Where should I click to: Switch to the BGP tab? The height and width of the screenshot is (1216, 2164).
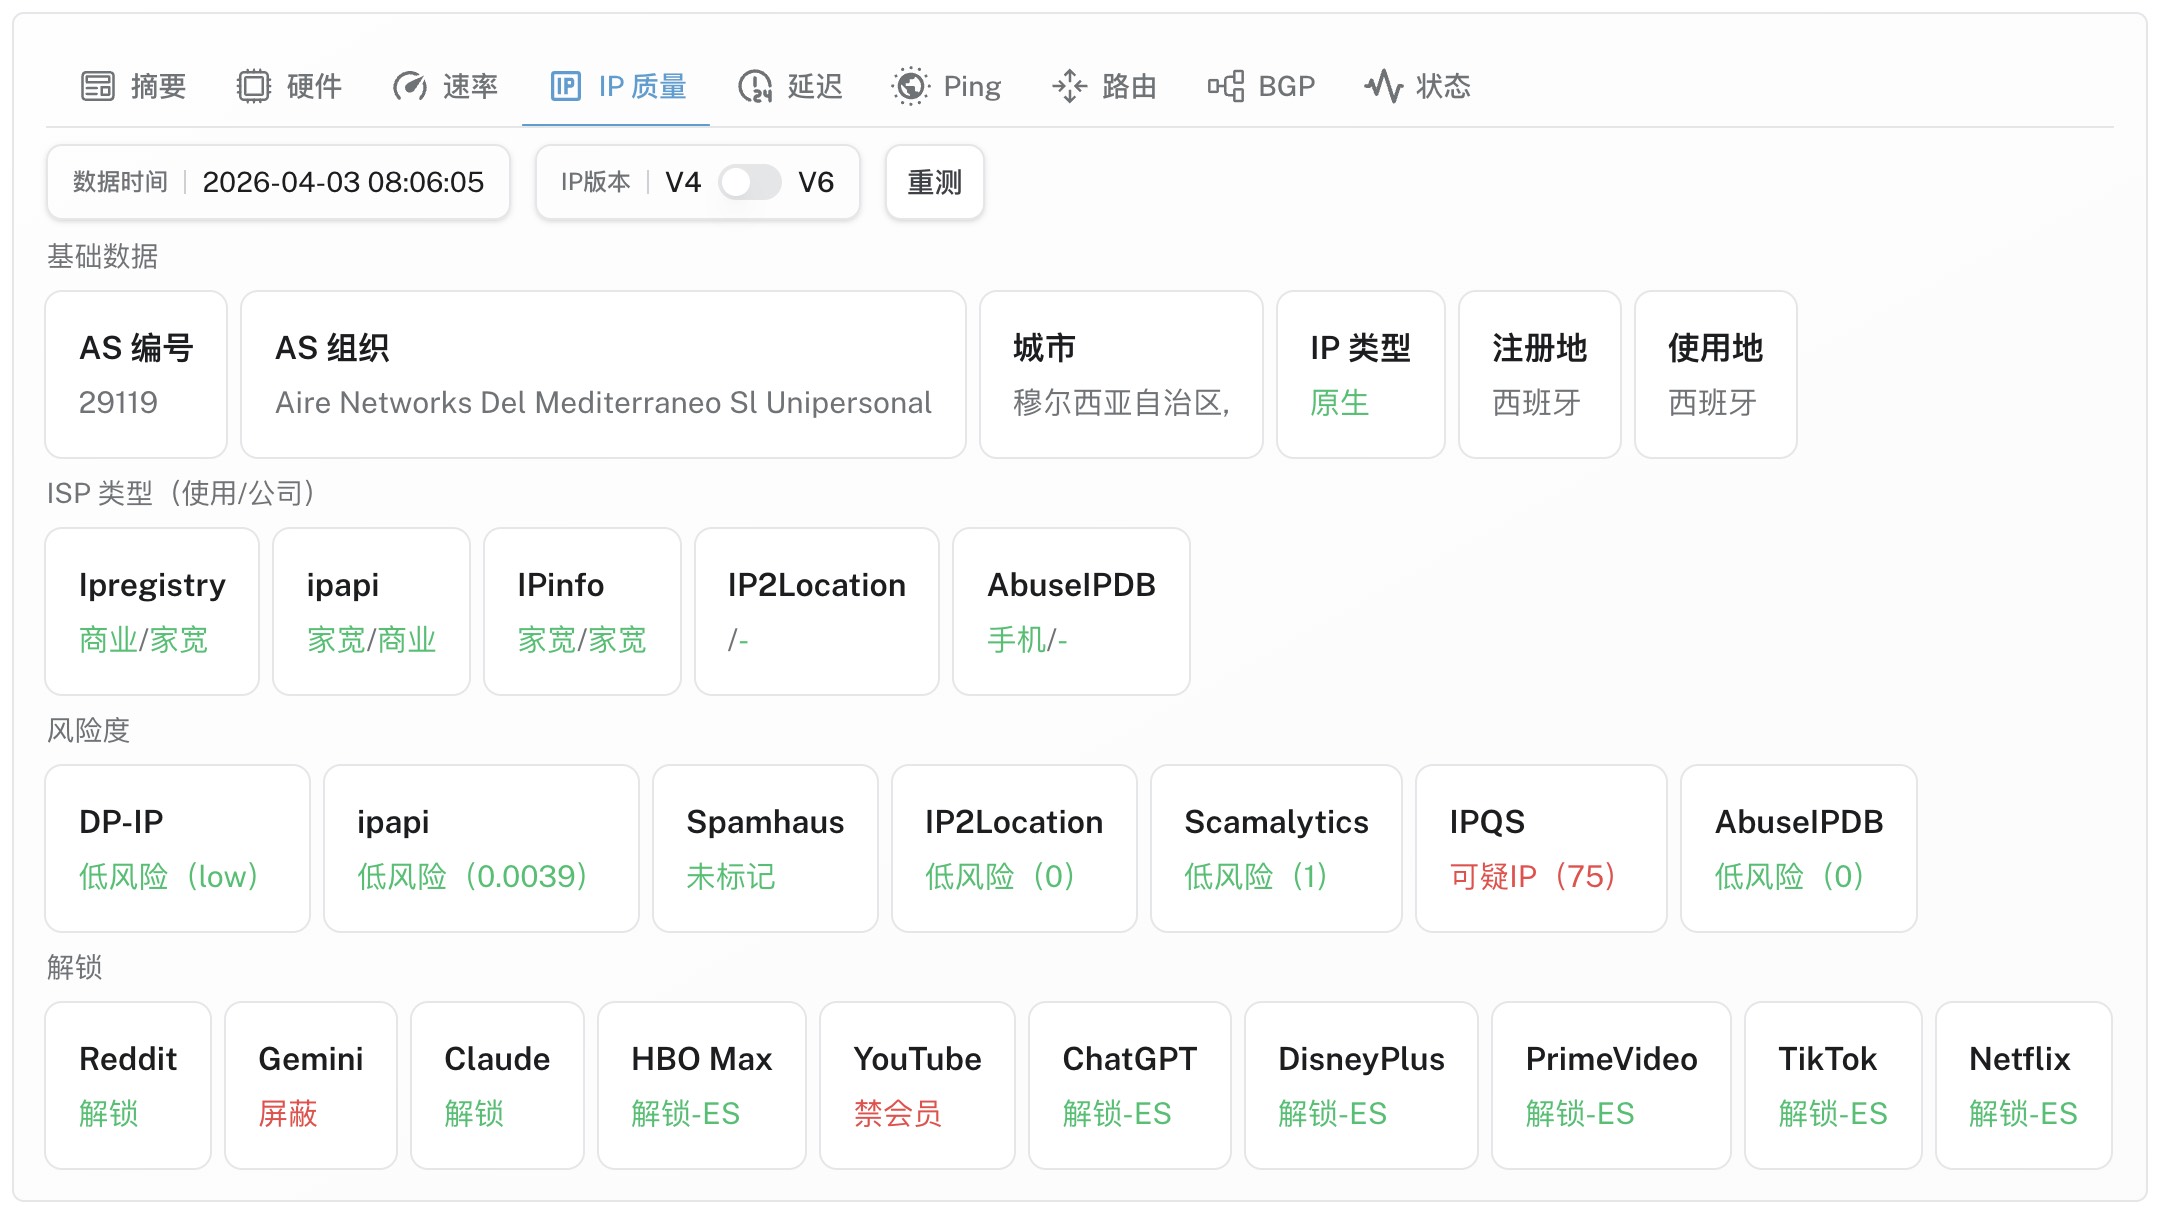click(x=1261, y=86)
